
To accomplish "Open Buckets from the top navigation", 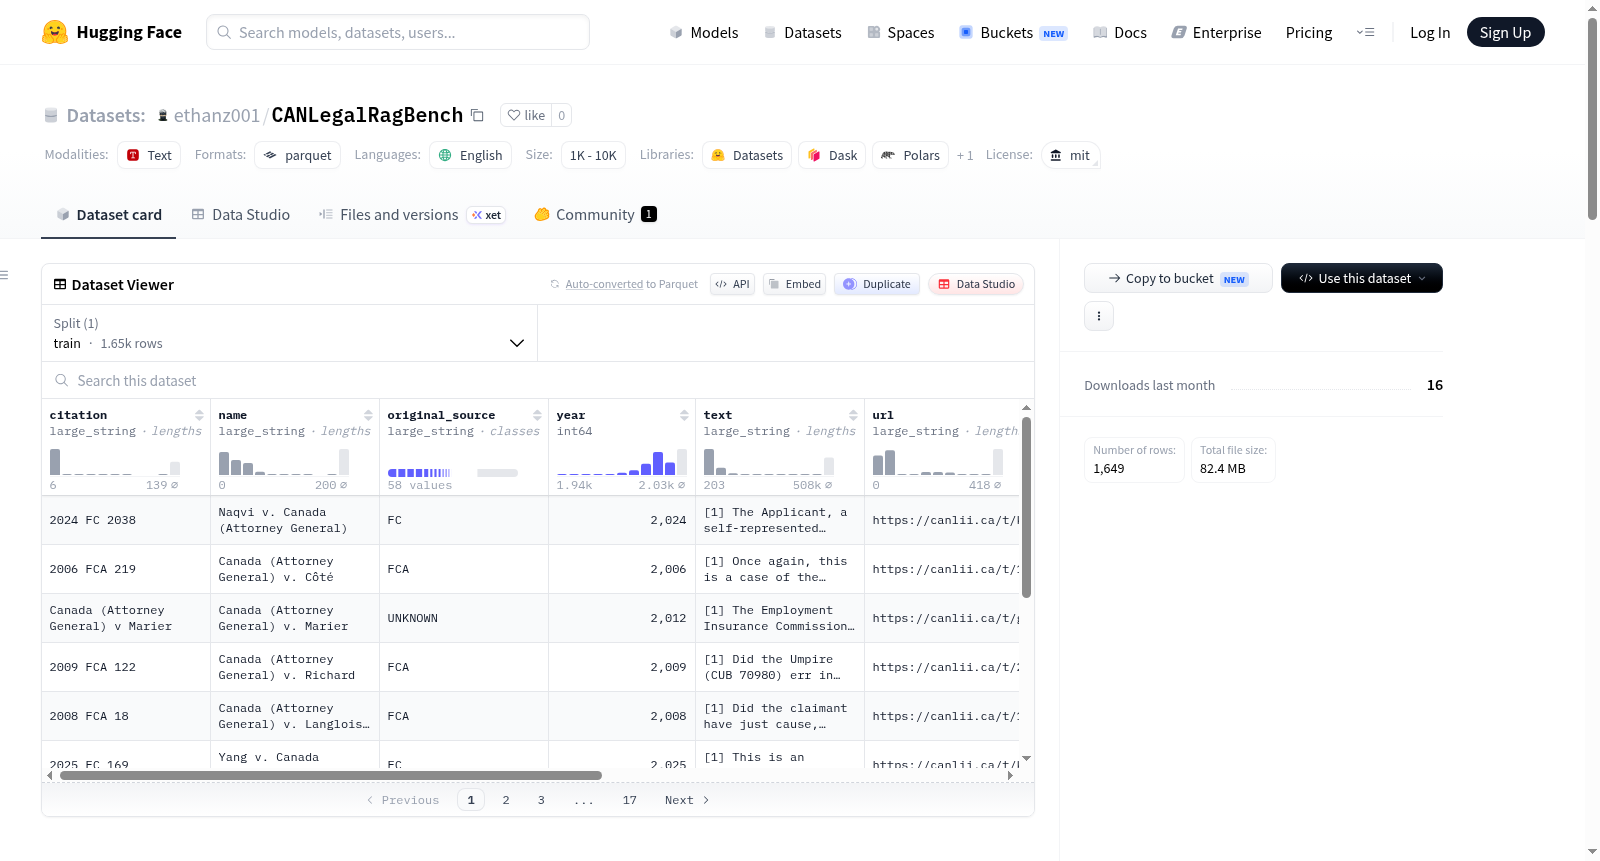I will 1013,33.
